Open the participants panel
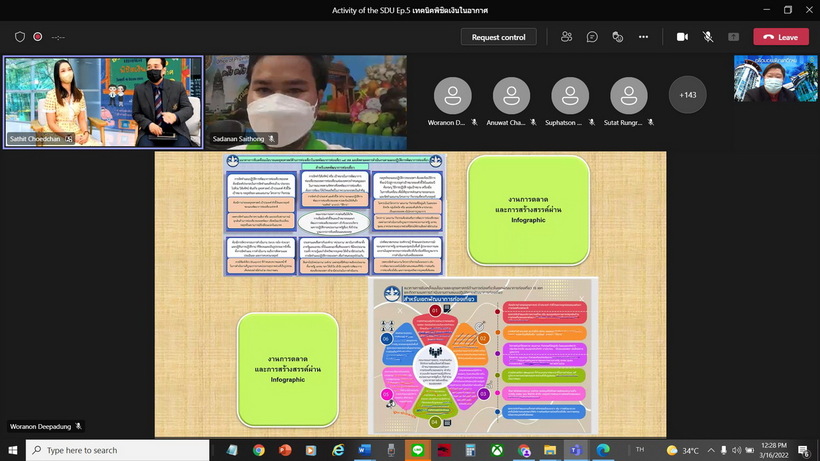The height and width of the screenshot is (461, 820). click(567, 37)
